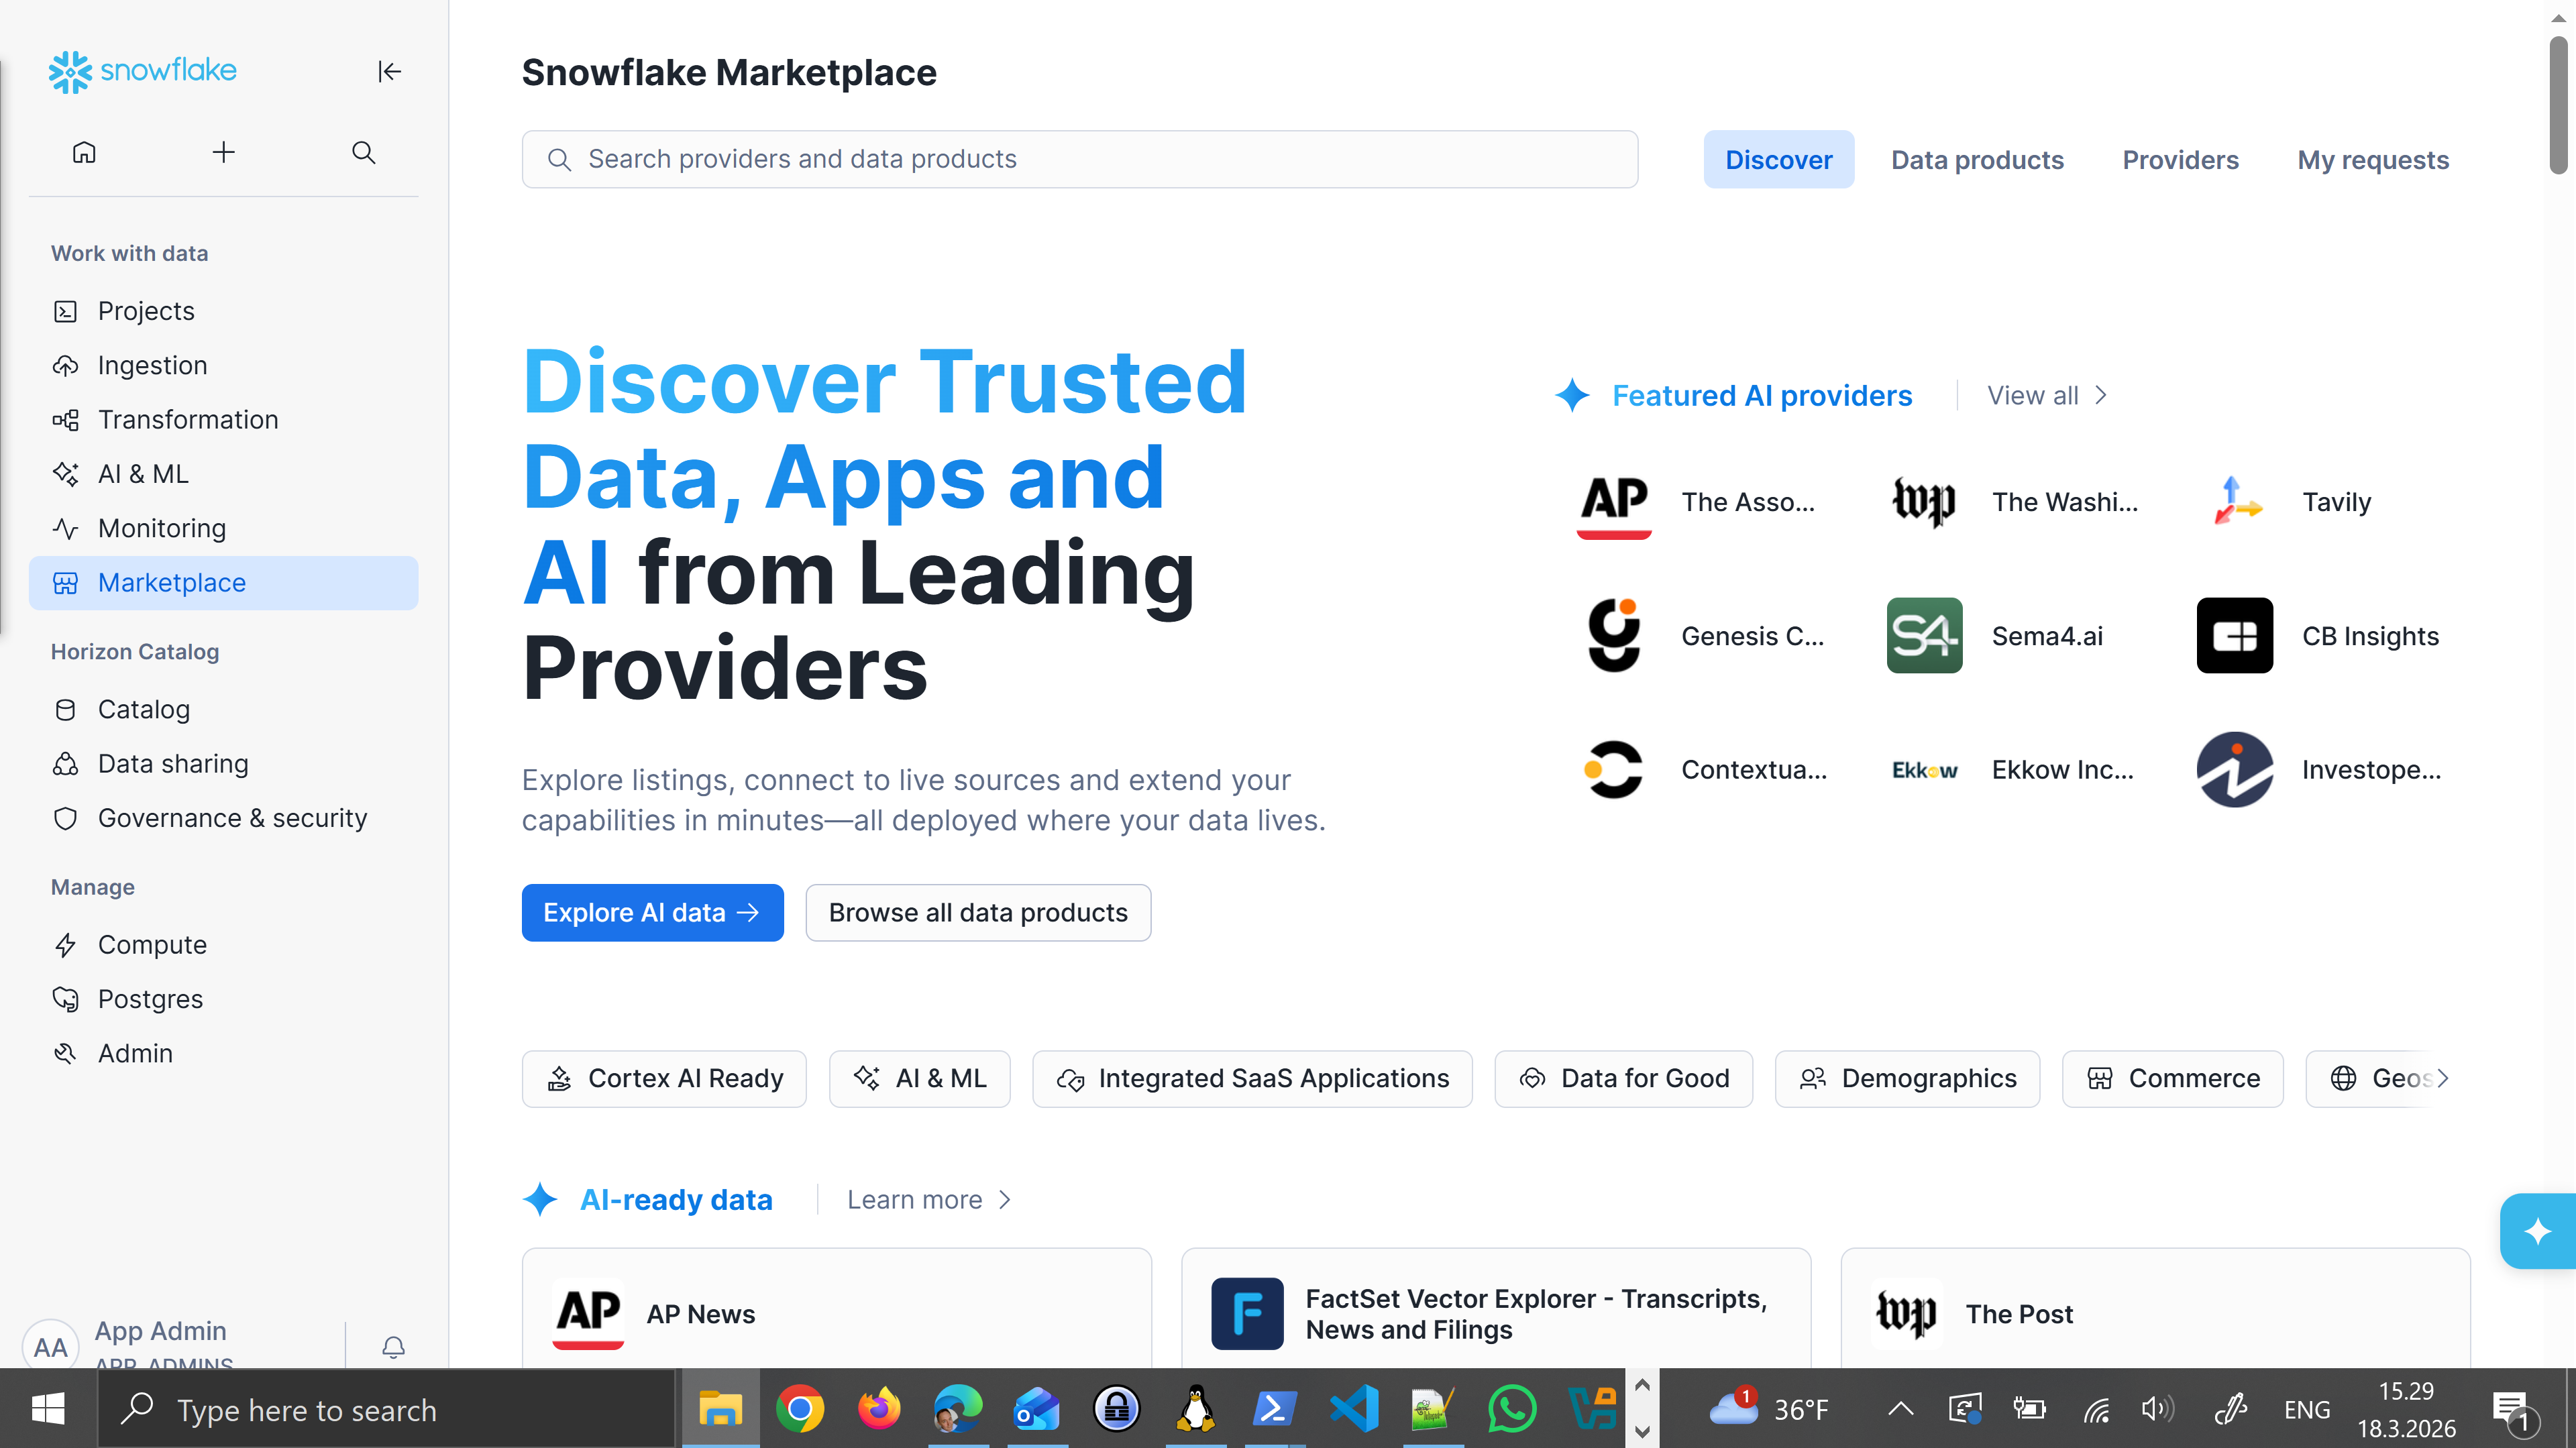Open Google Chrome from the taskbar

pos(799,1409)
